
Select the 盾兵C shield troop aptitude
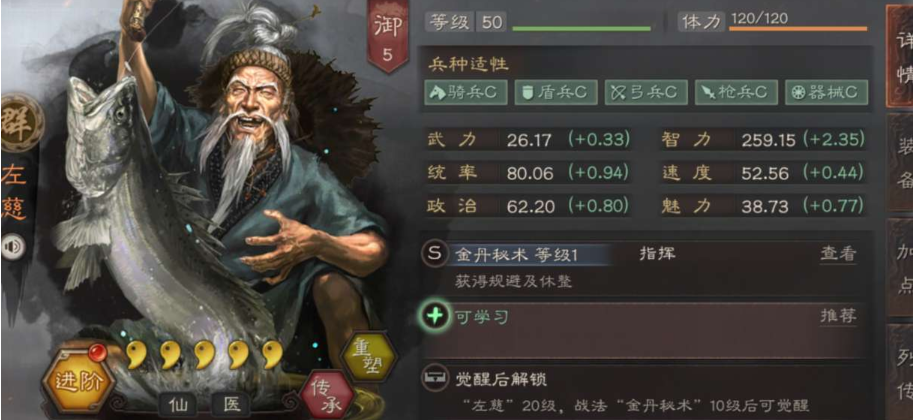555,92
